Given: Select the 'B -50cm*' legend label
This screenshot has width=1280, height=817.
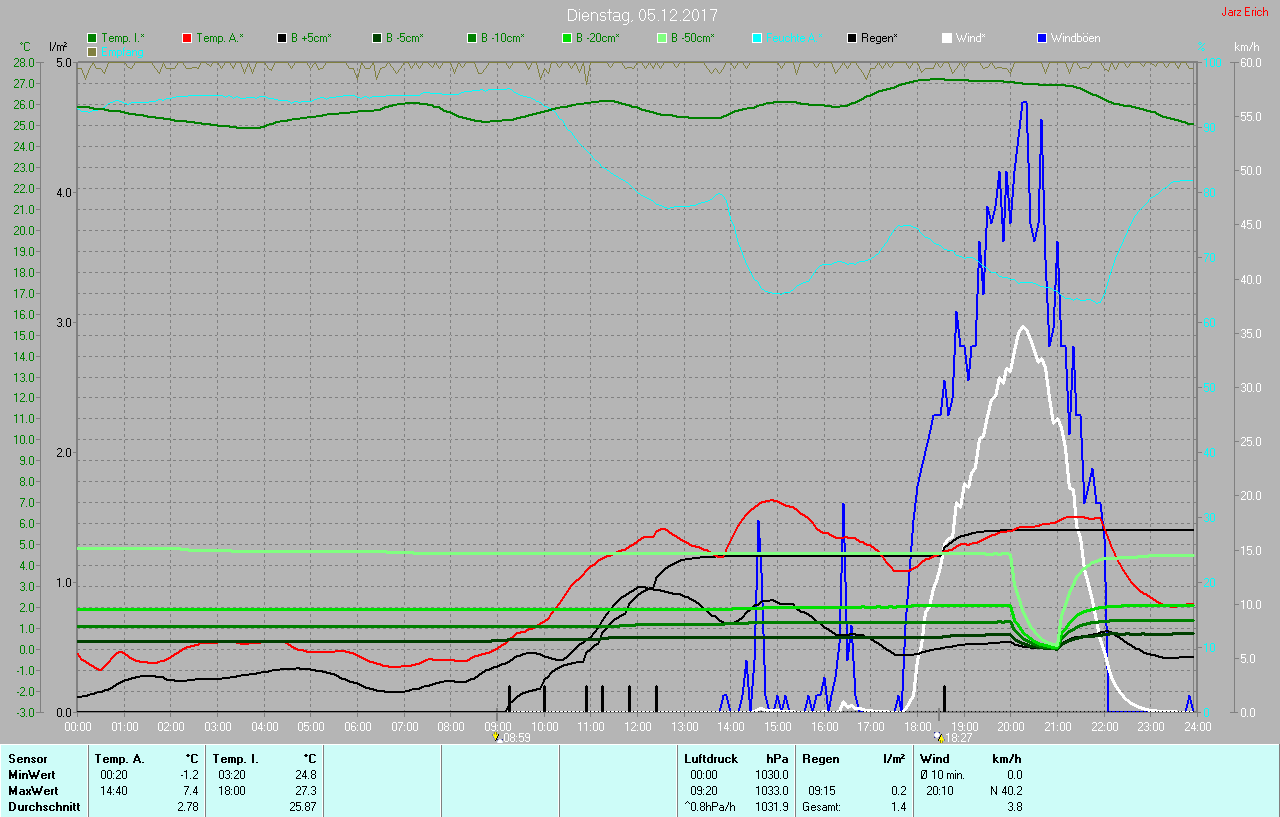Looking at the screenshot, I should (693, 38).
